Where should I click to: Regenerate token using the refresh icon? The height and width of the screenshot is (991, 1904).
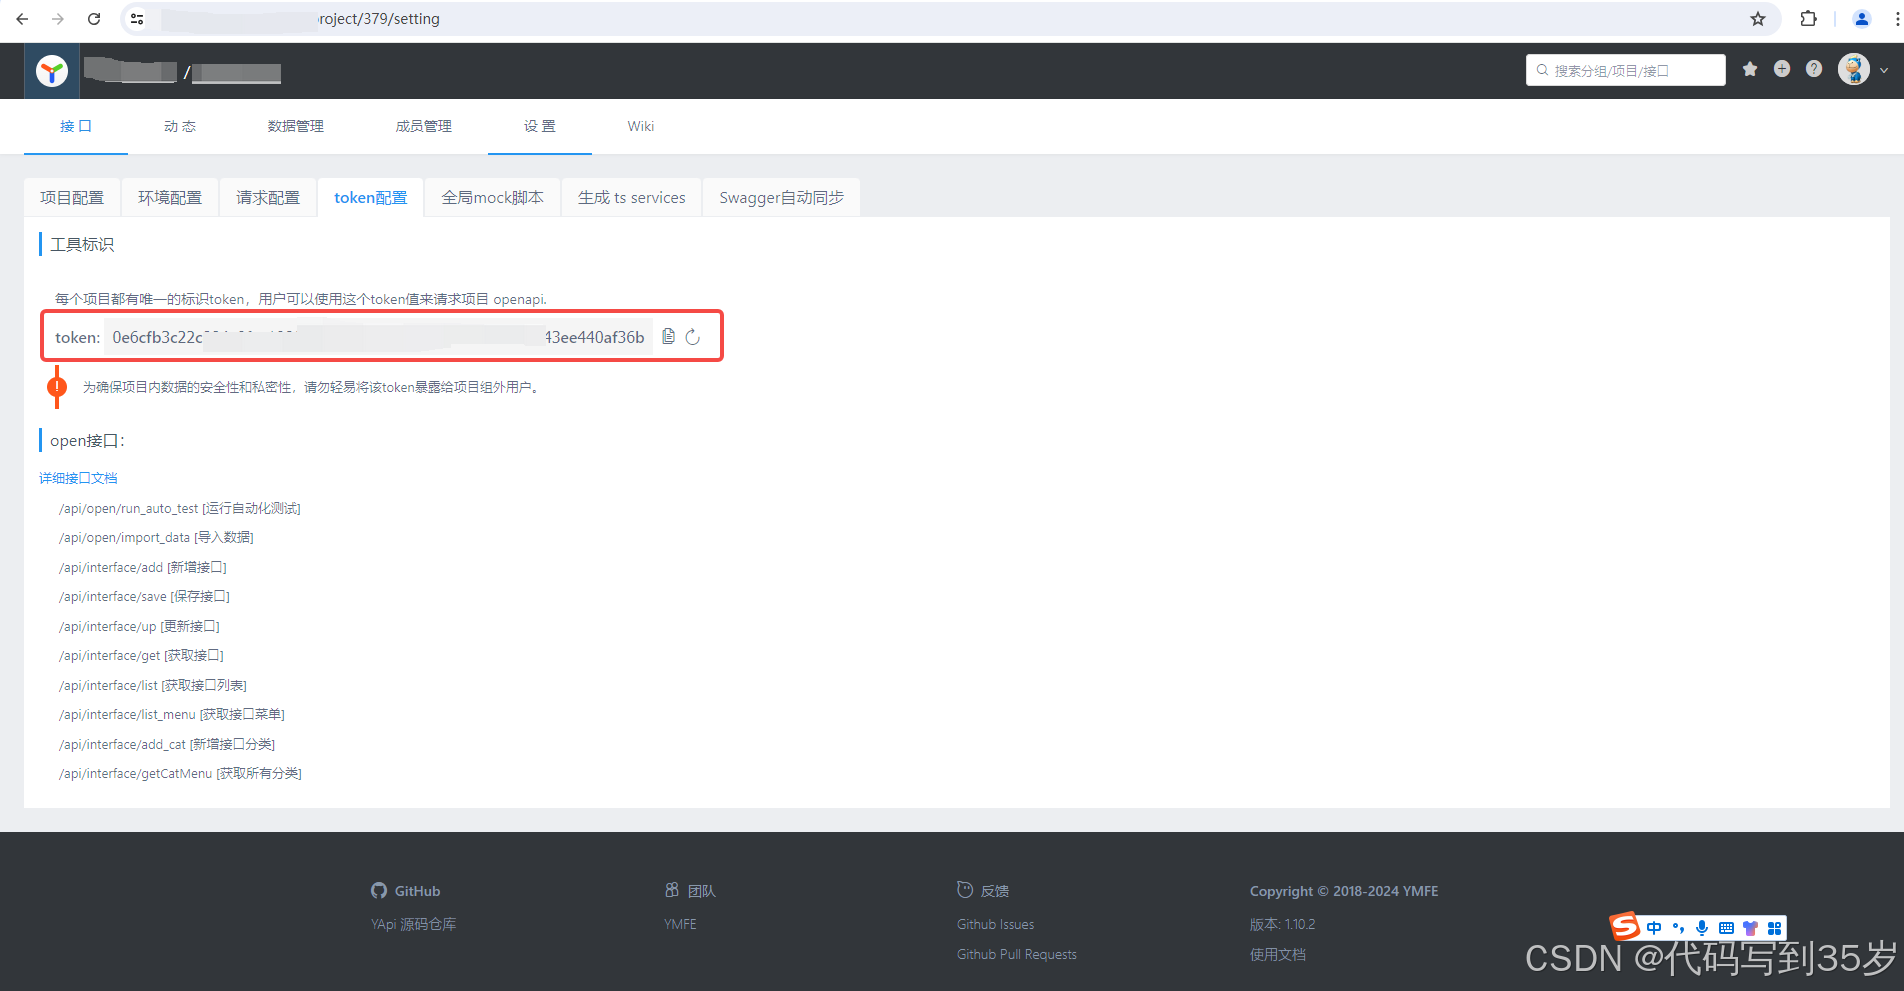click(693, 337)
